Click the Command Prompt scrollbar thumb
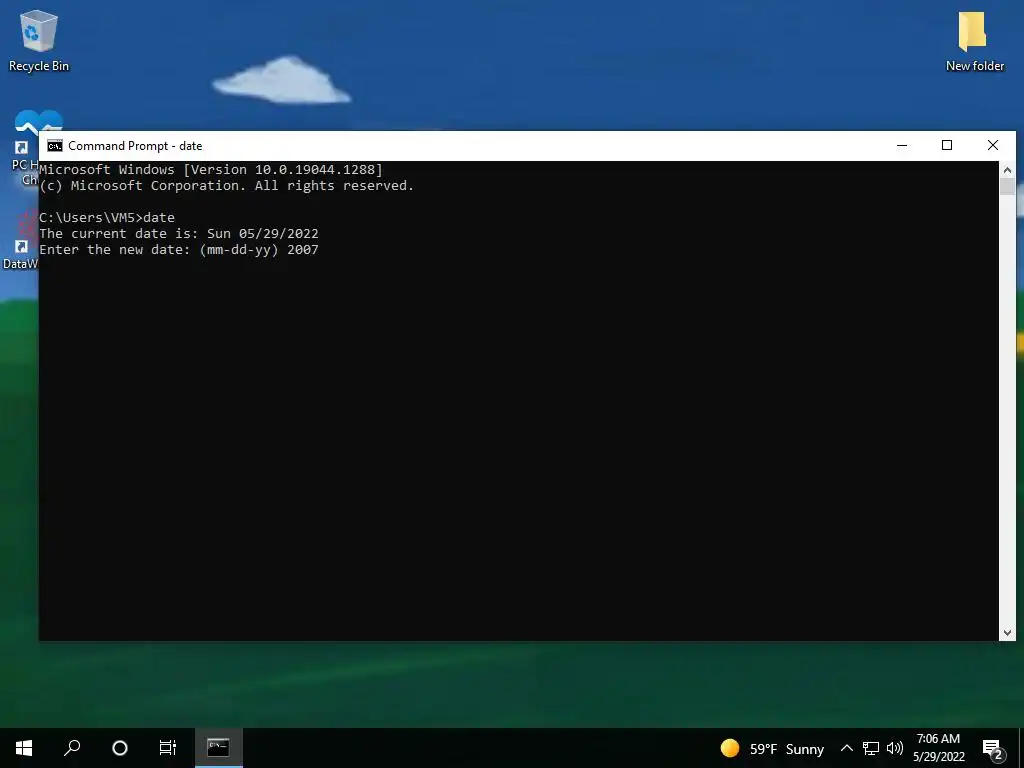 1007,187
